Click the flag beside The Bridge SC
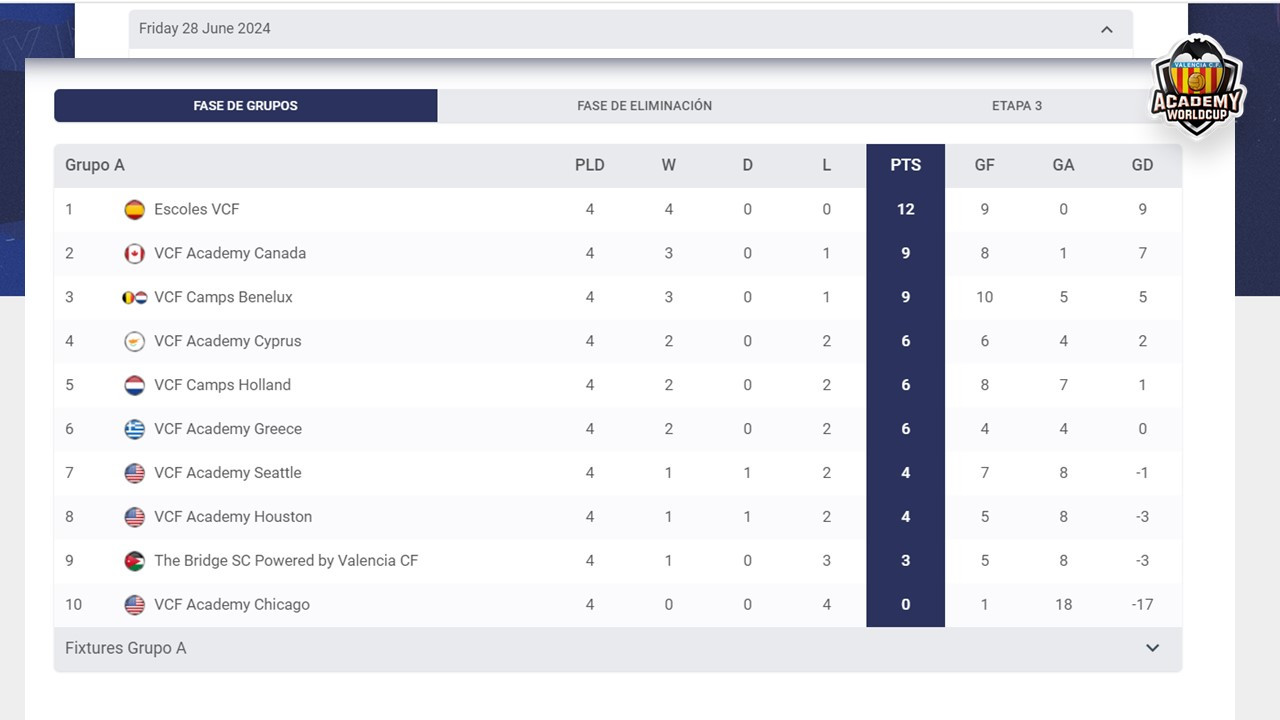 [x=134, y=561]
